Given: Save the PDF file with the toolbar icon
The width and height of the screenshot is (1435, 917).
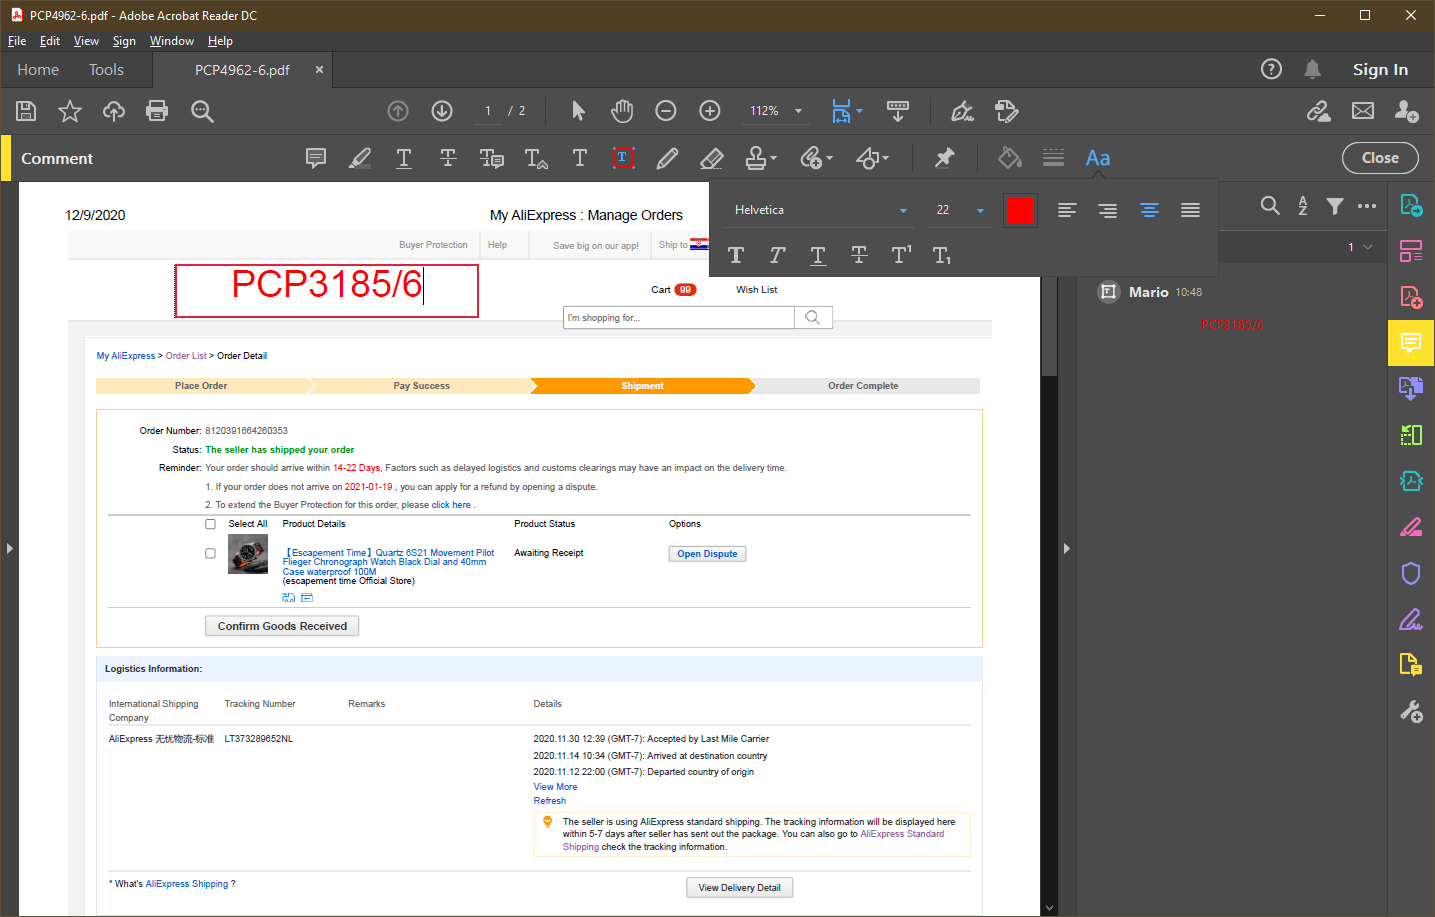Looking at the screenshot, I should (x=26, y=111).
